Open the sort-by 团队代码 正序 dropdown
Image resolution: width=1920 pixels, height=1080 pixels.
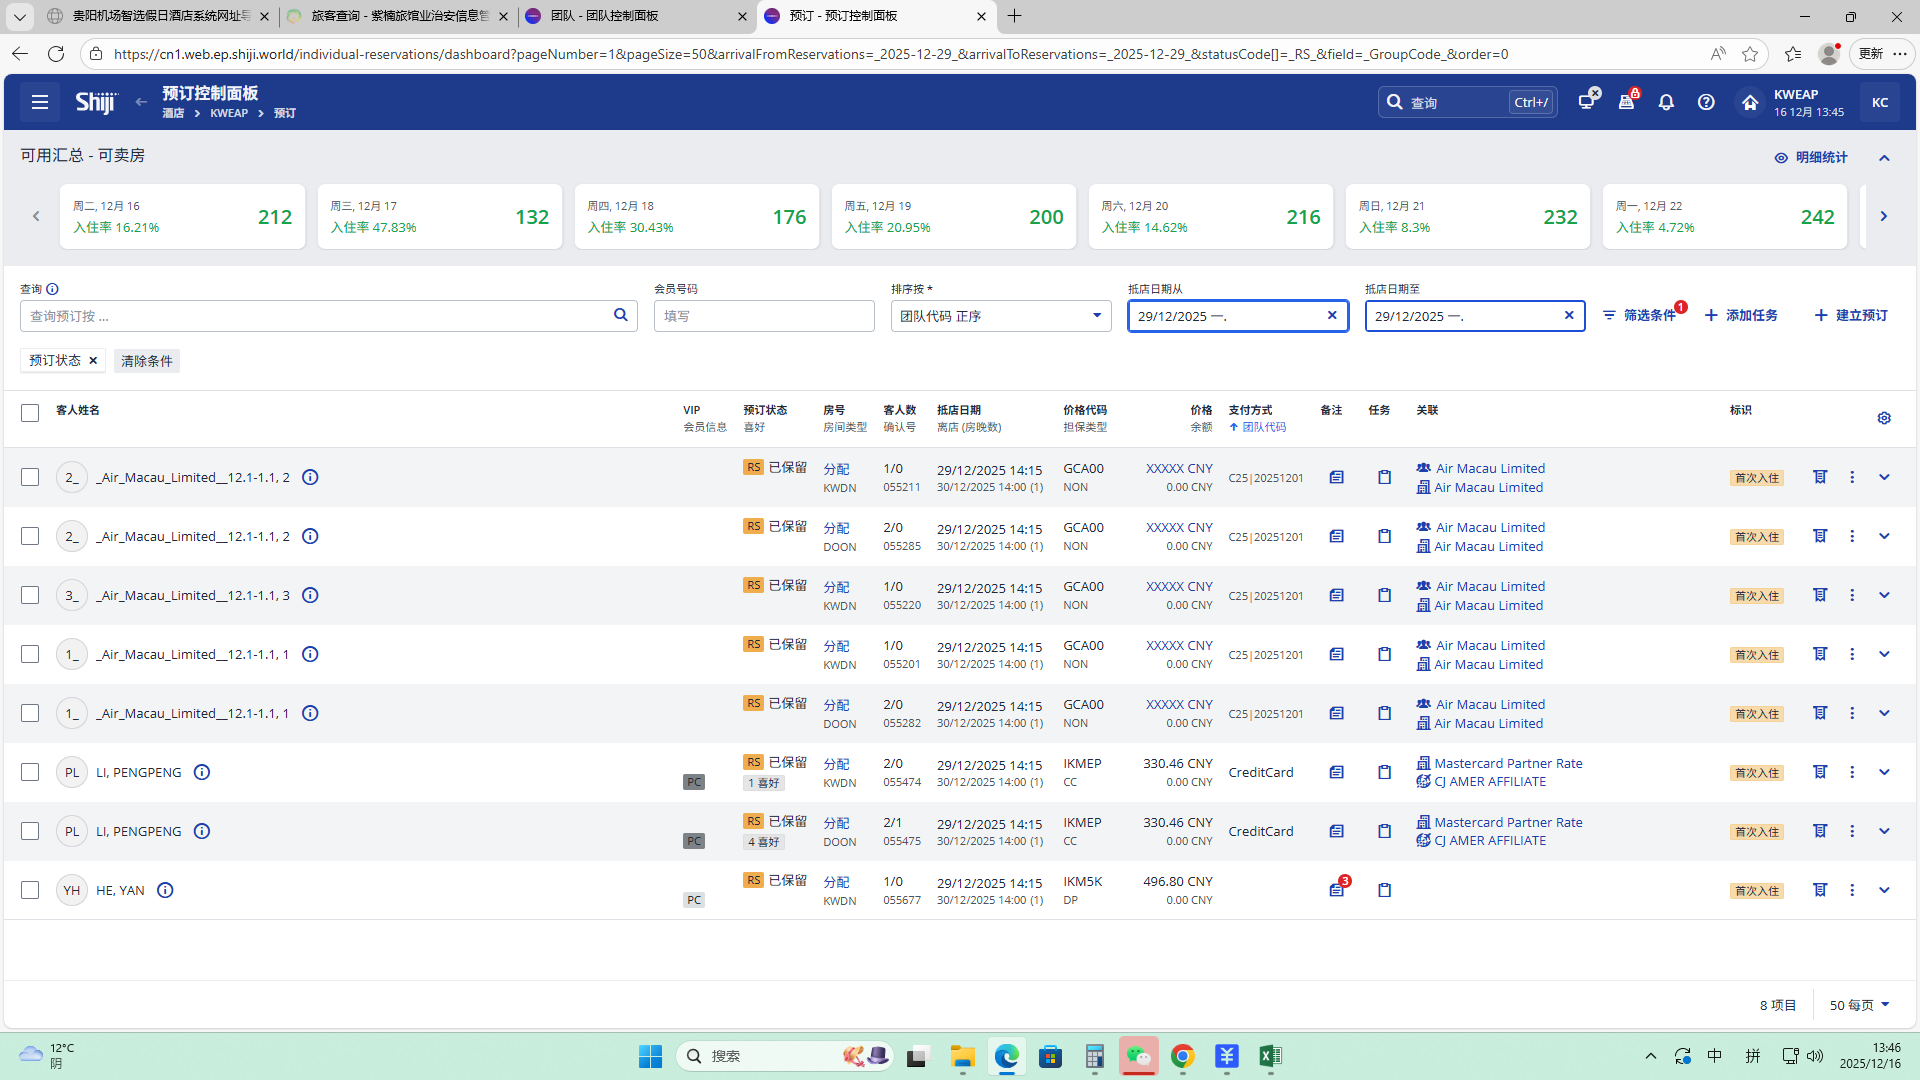[1000, 316]
